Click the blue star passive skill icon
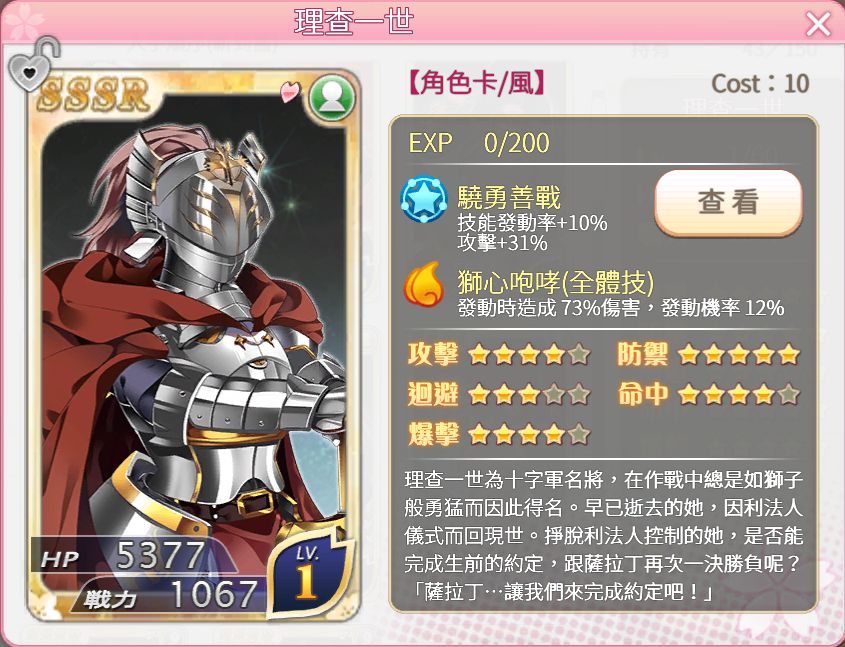 tap(424, 198)
